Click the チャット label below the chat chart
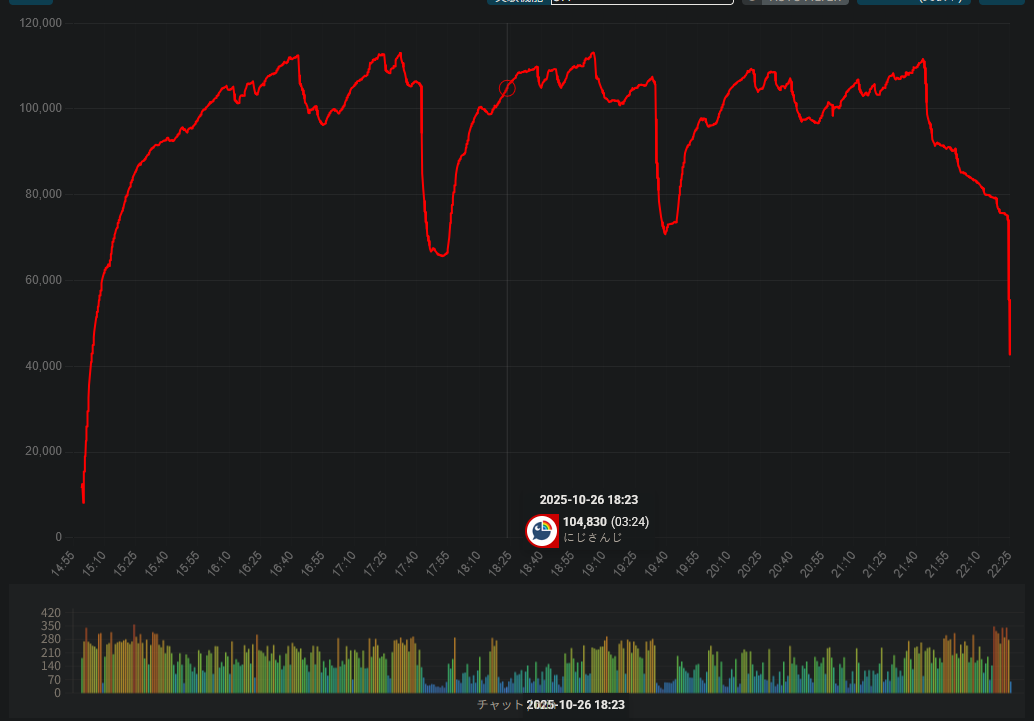This screenshot has height=721, width=1034. [x=501, y=705]
